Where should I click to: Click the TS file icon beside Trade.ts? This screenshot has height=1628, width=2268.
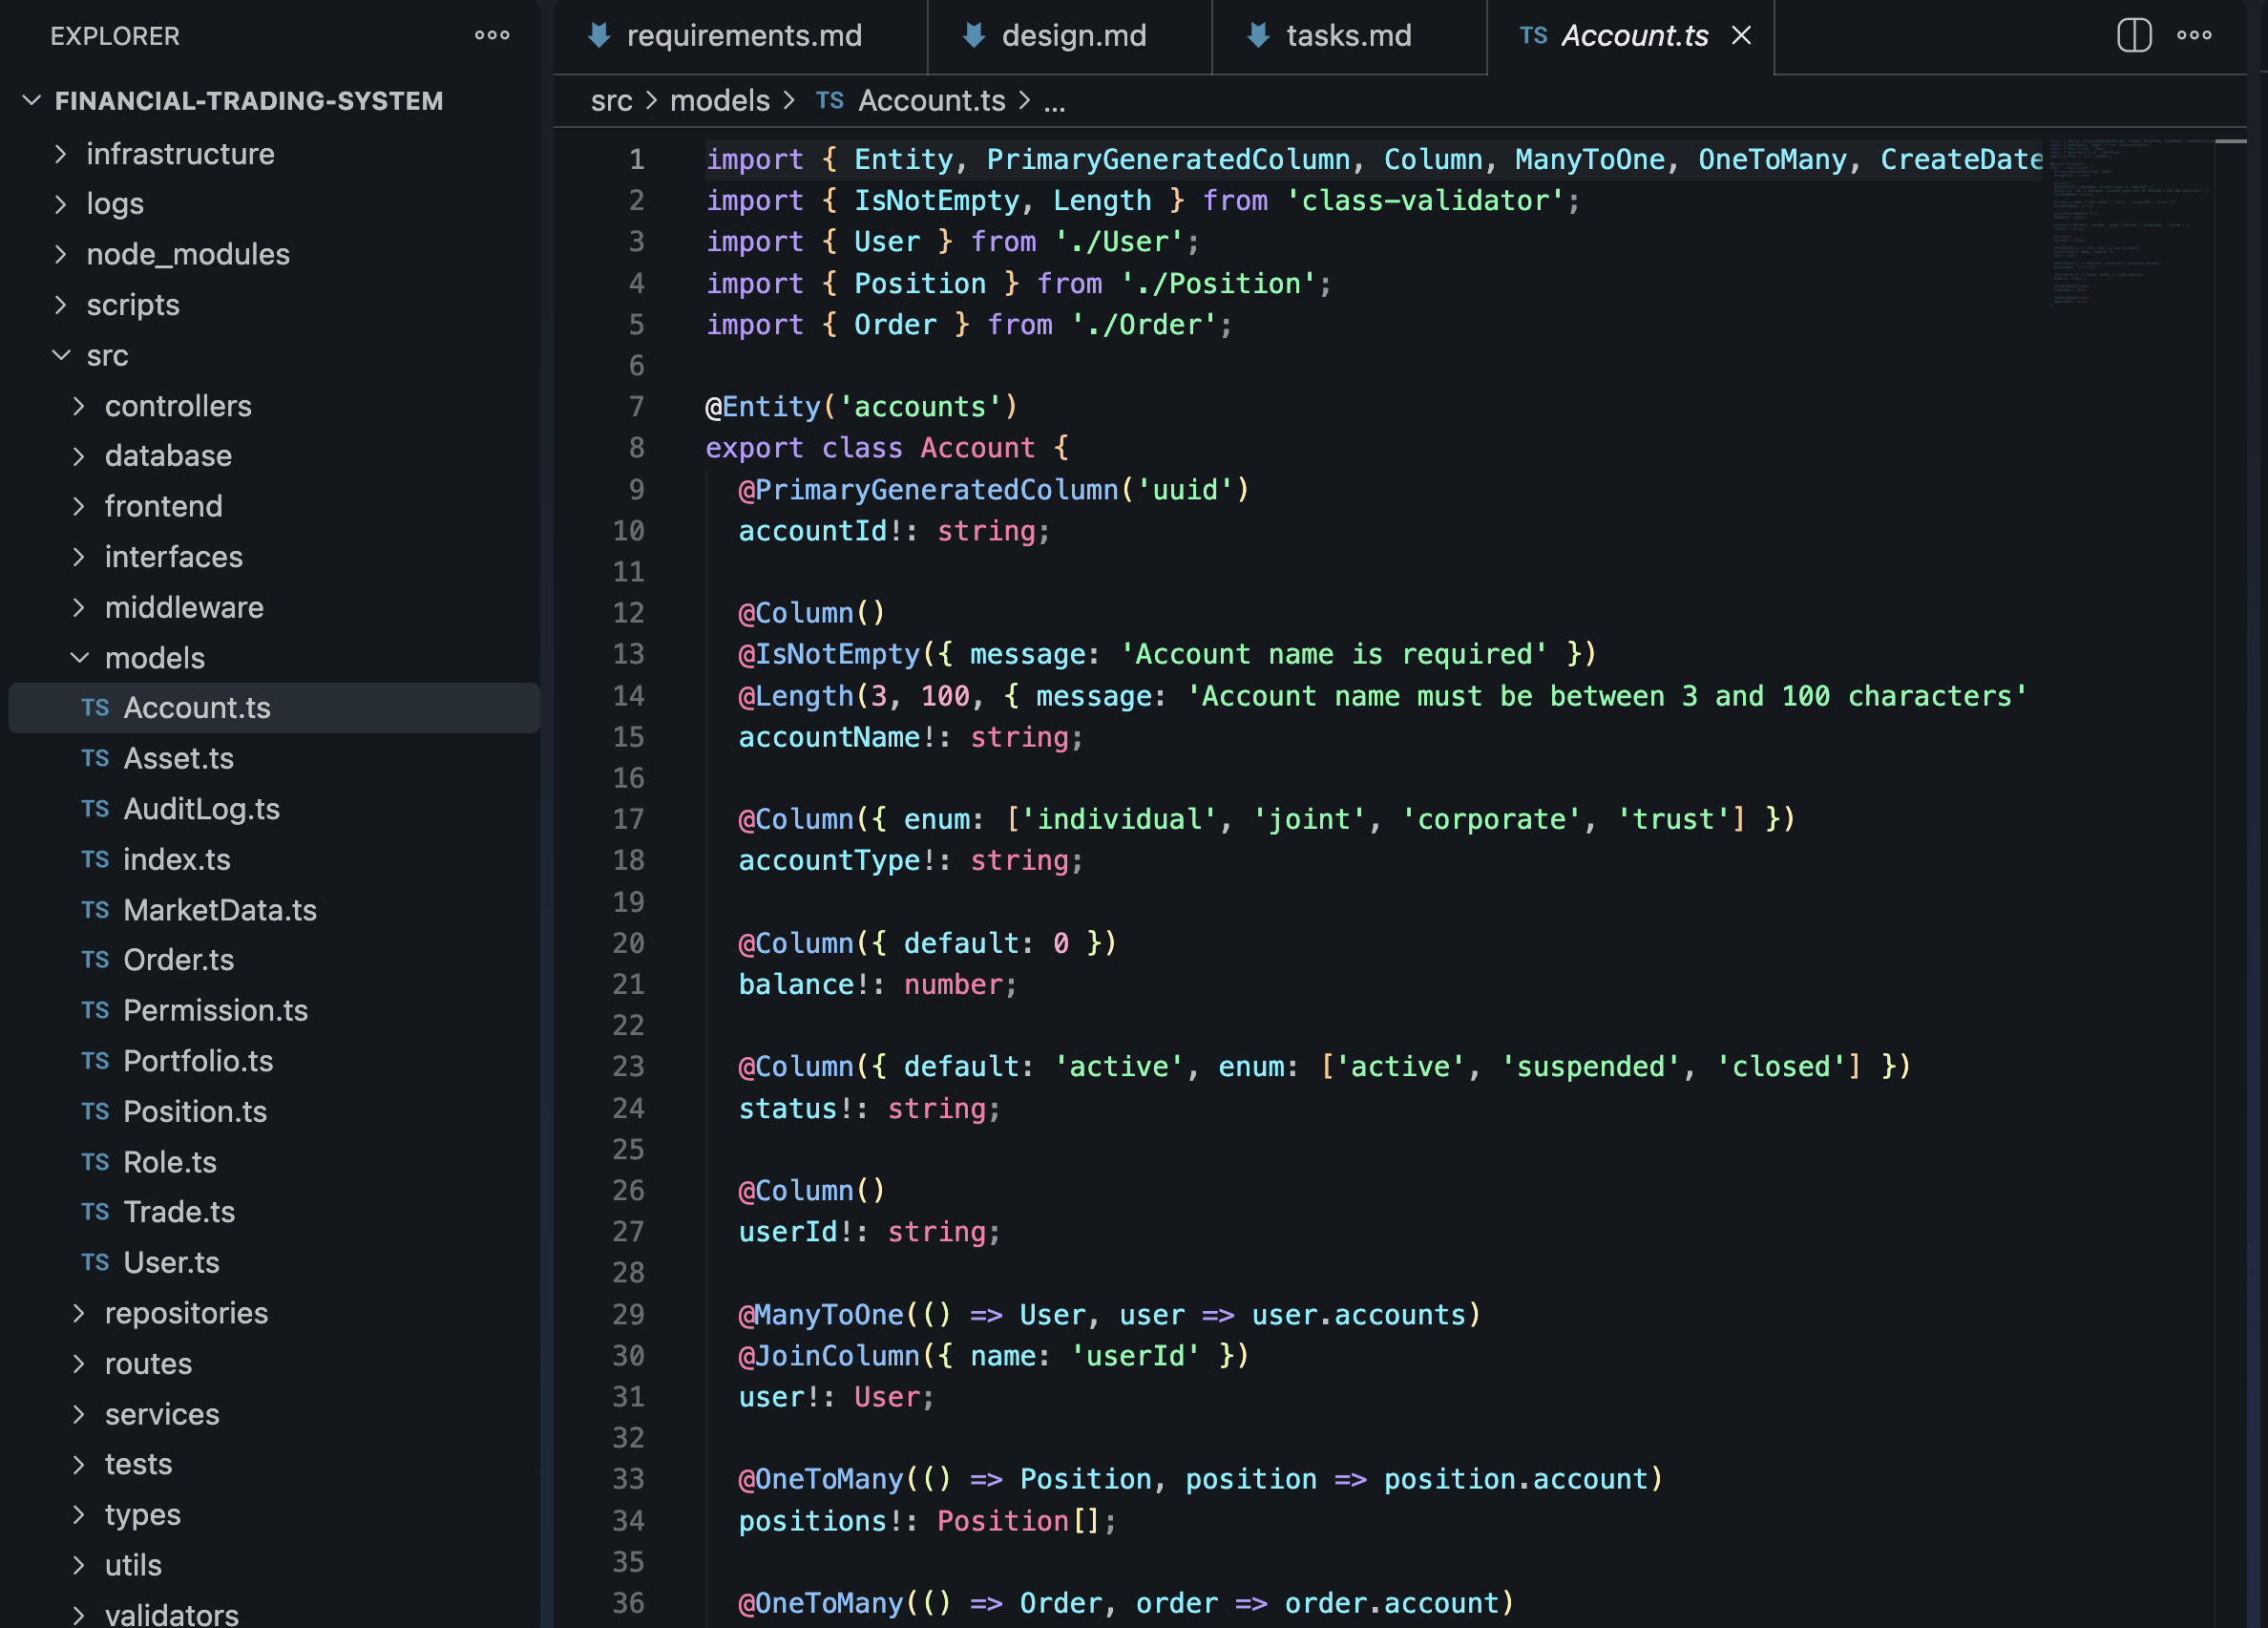pos(95,1212)
